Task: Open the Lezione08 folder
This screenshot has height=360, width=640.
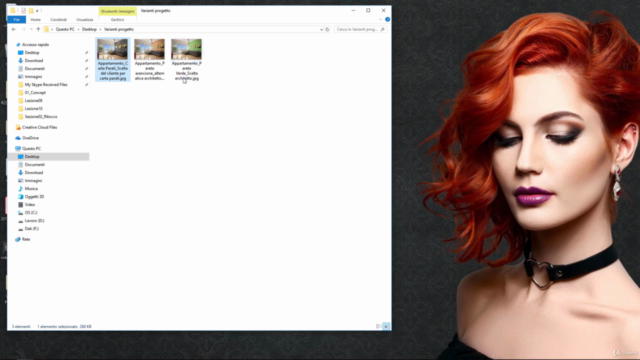Action: coord(33,100)
